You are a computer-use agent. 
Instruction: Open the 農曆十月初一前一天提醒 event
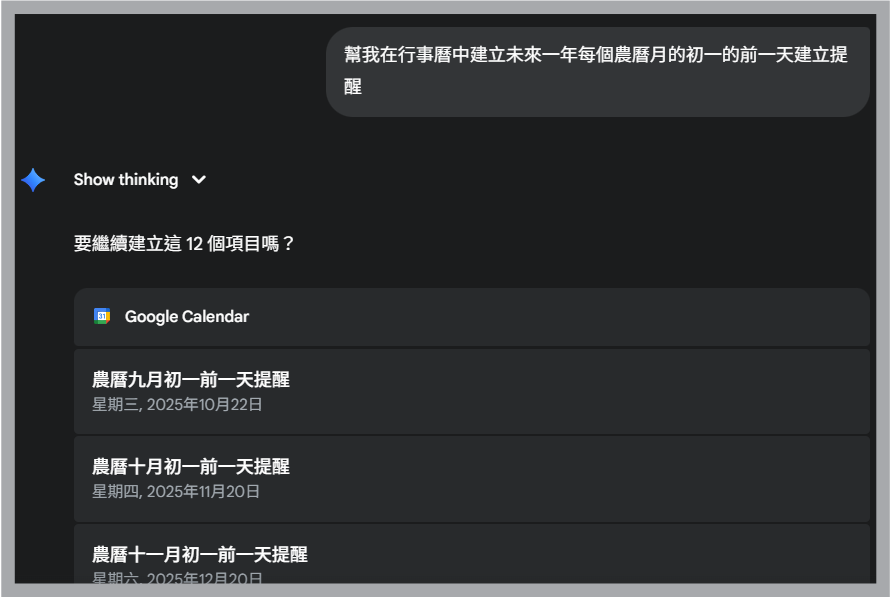click(x=191, y=467)
